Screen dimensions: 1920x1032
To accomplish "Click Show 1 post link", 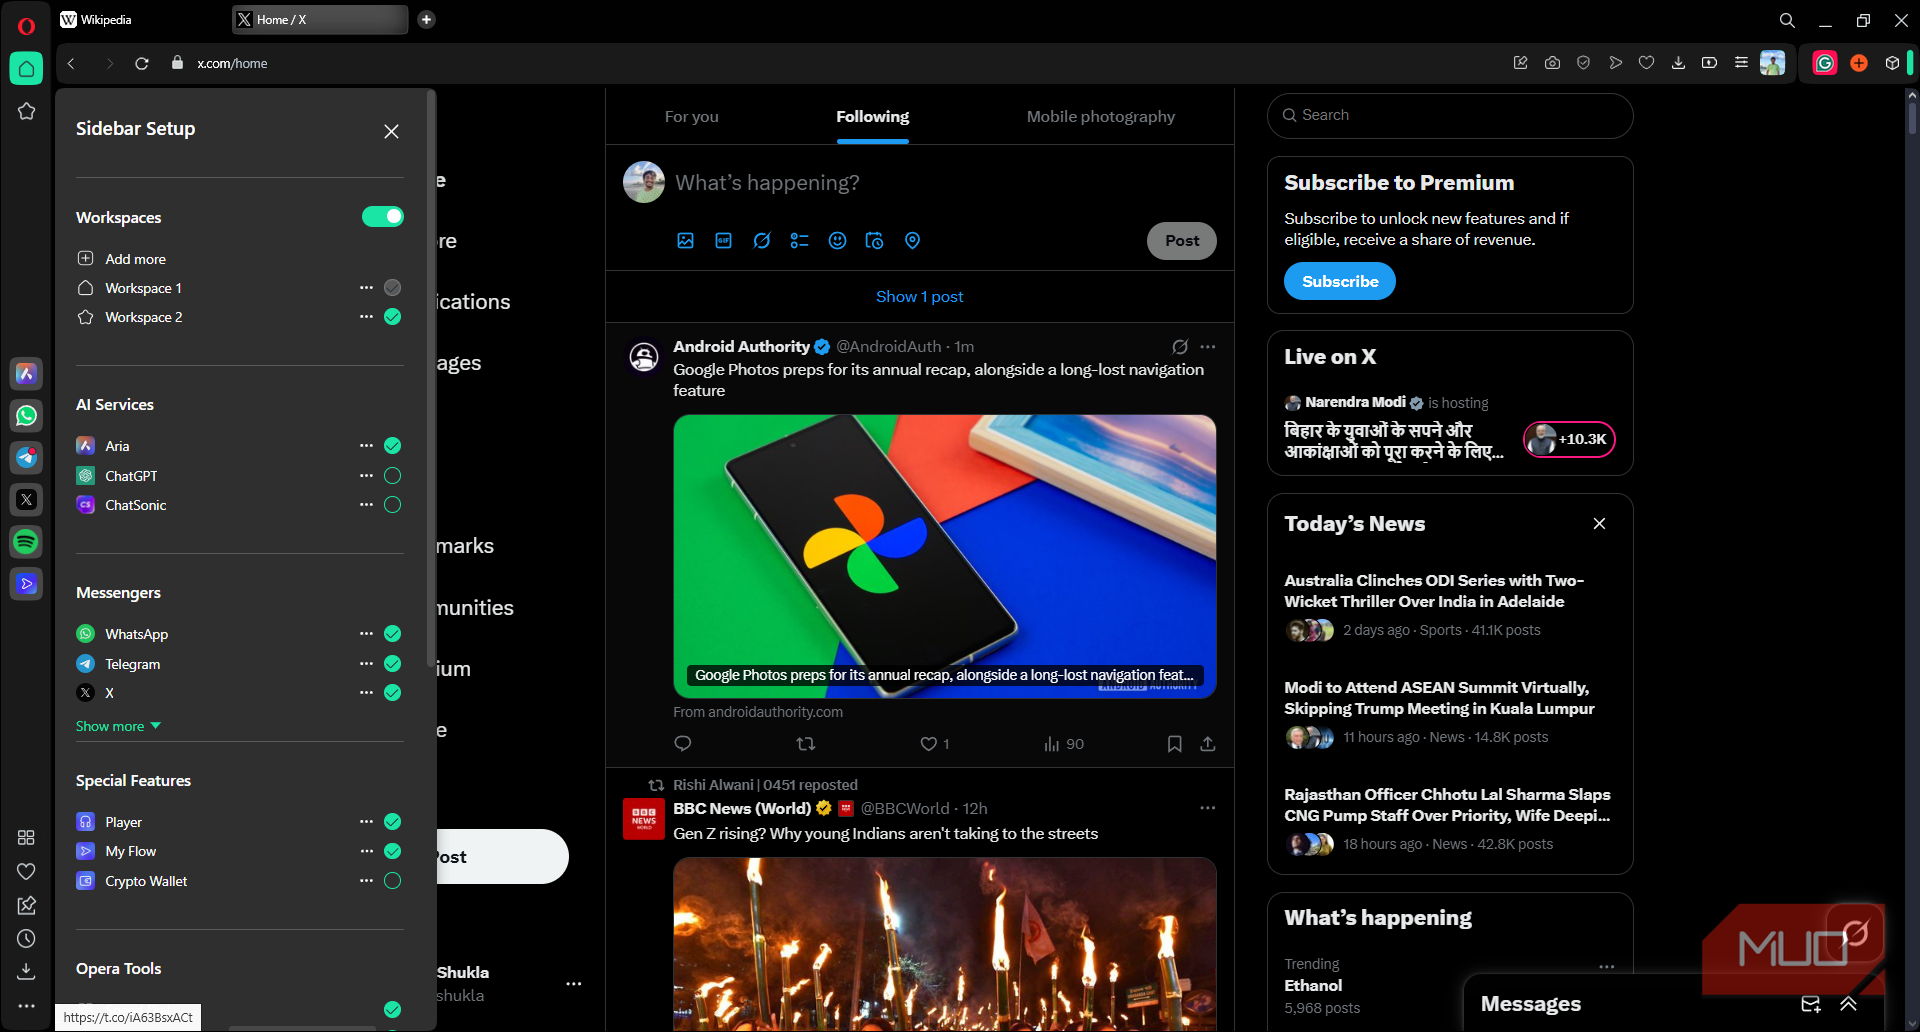I will (x=919, y=296).
